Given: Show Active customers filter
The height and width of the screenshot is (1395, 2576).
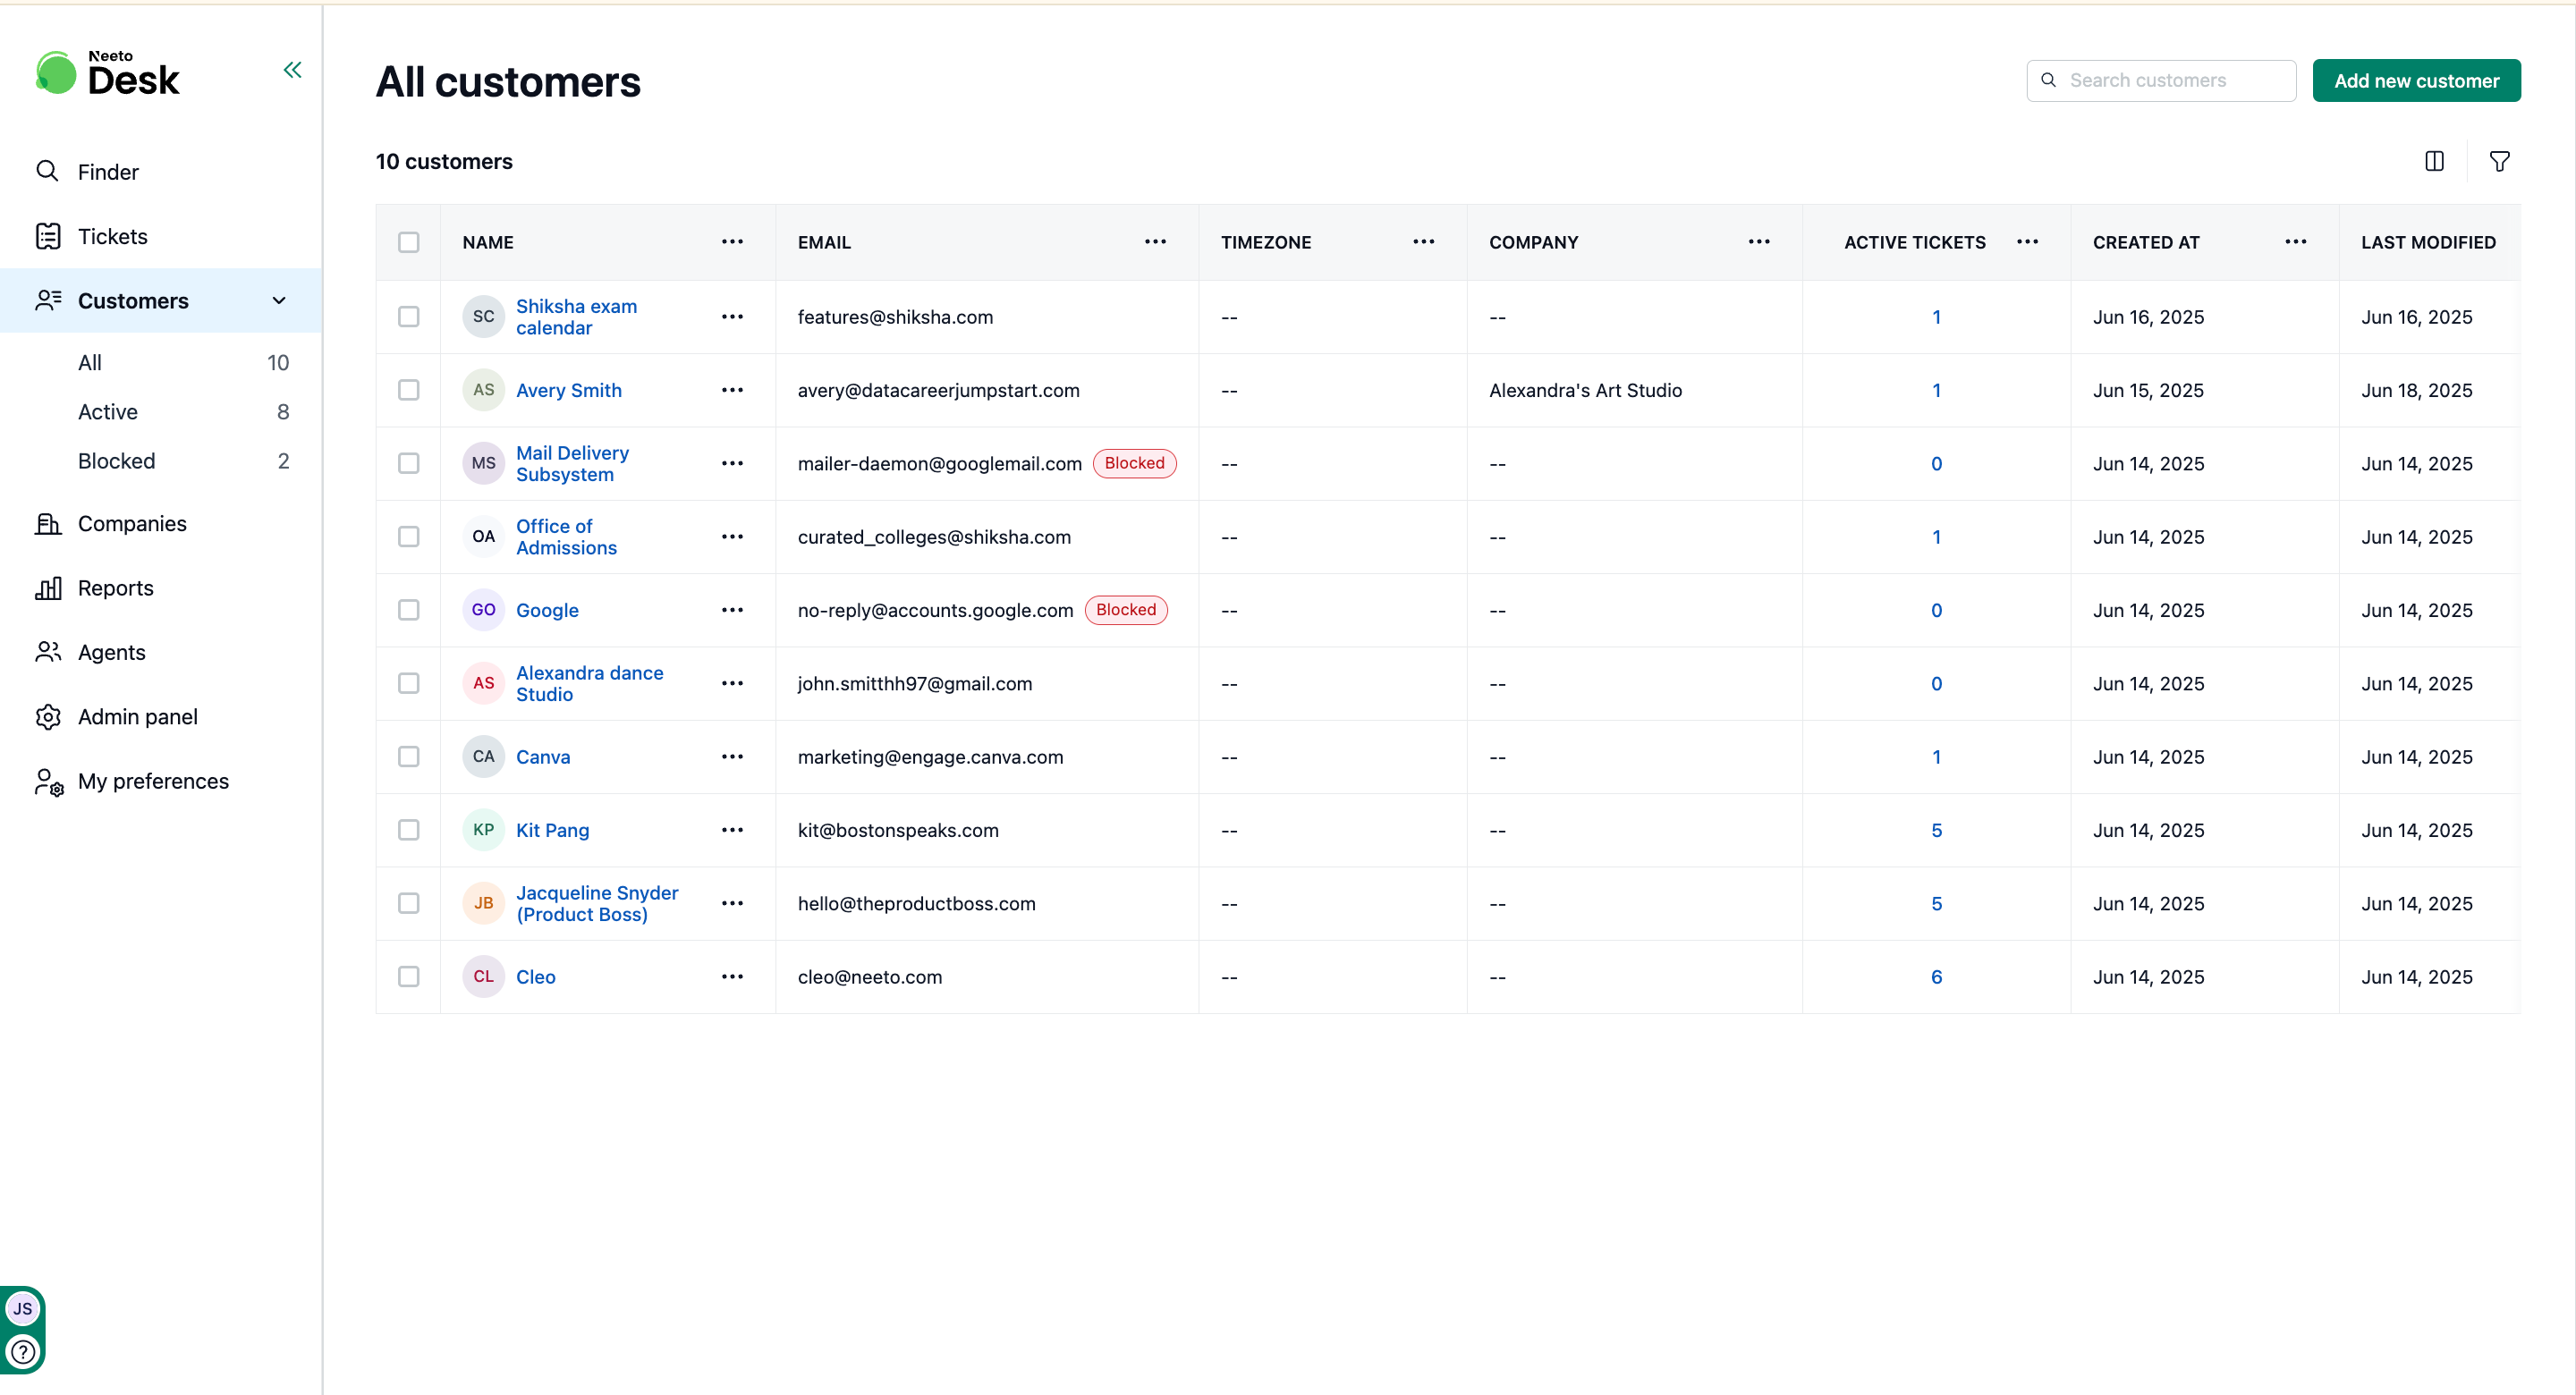Looking at the screenshot, I should click(x=183, y=412).
